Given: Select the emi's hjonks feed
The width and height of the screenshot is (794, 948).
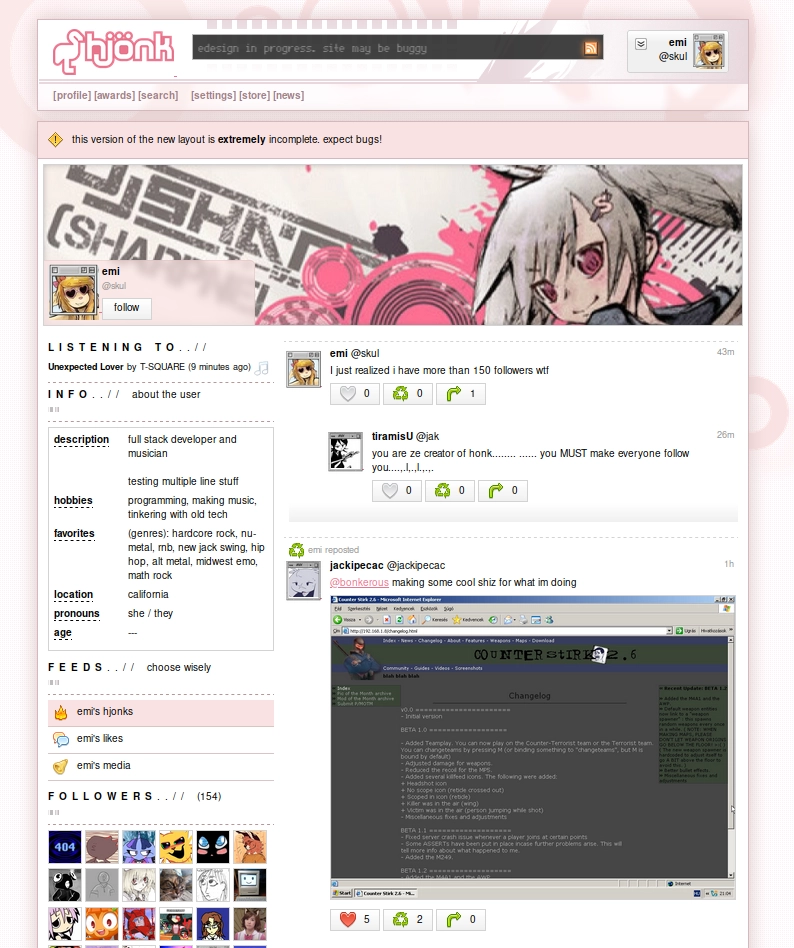Looking at the screenshot, I should 161,712.
